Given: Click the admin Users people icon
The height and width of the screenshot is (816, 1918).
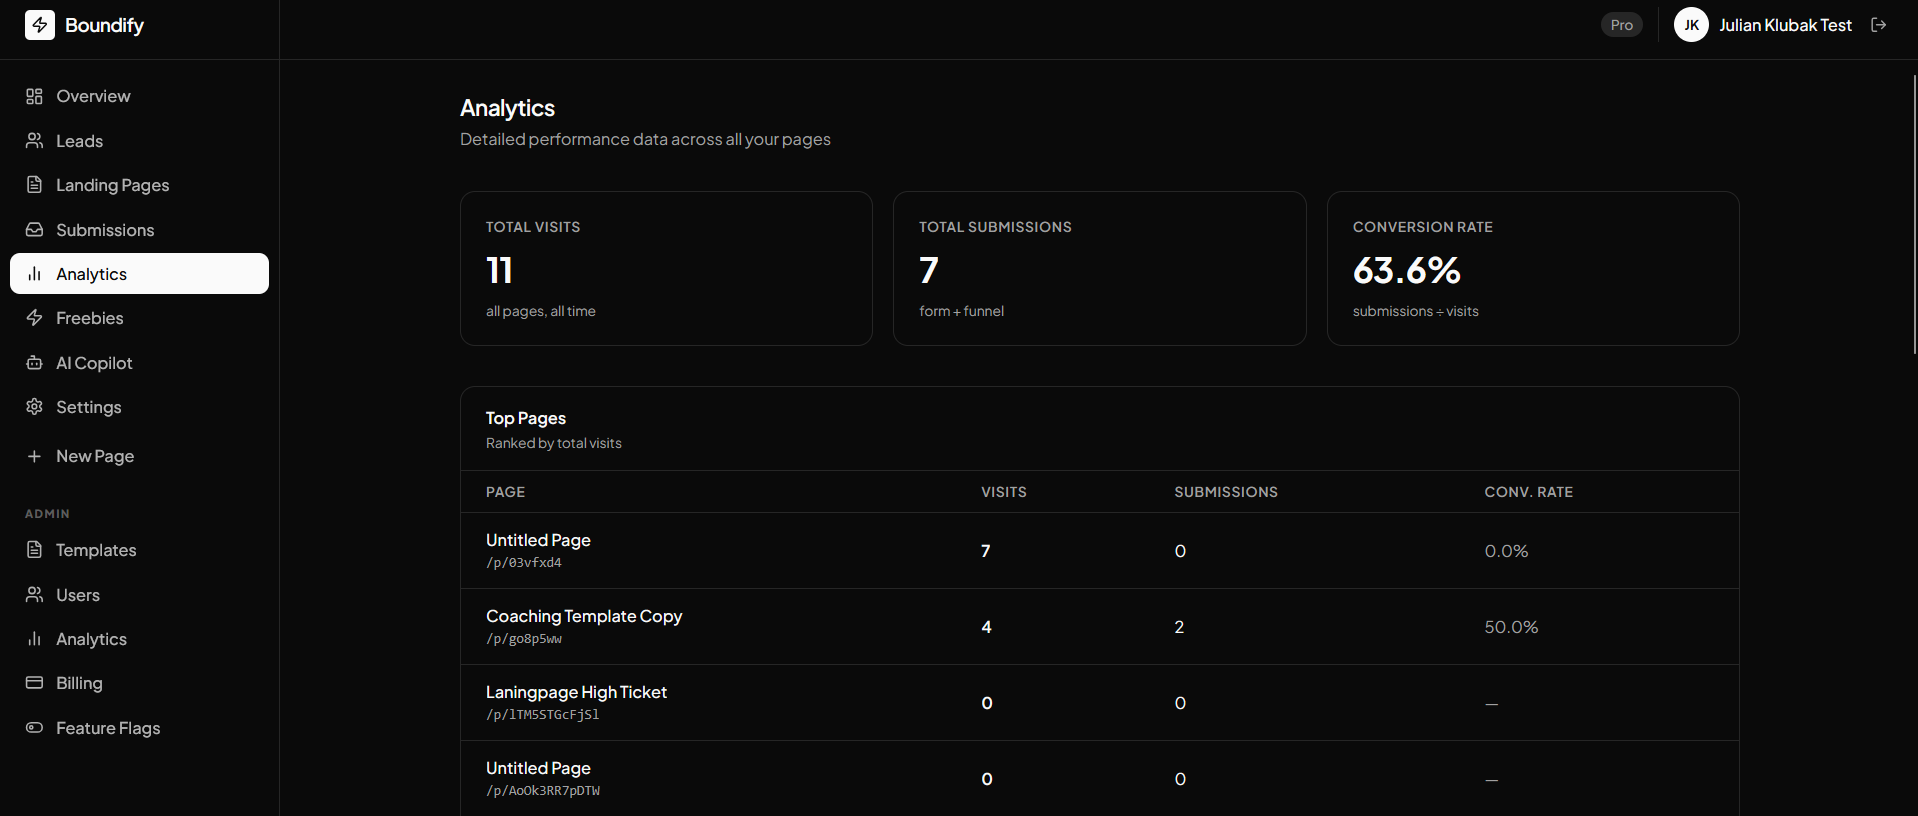Looking at the screenshot, I should [x=34, y=595].
